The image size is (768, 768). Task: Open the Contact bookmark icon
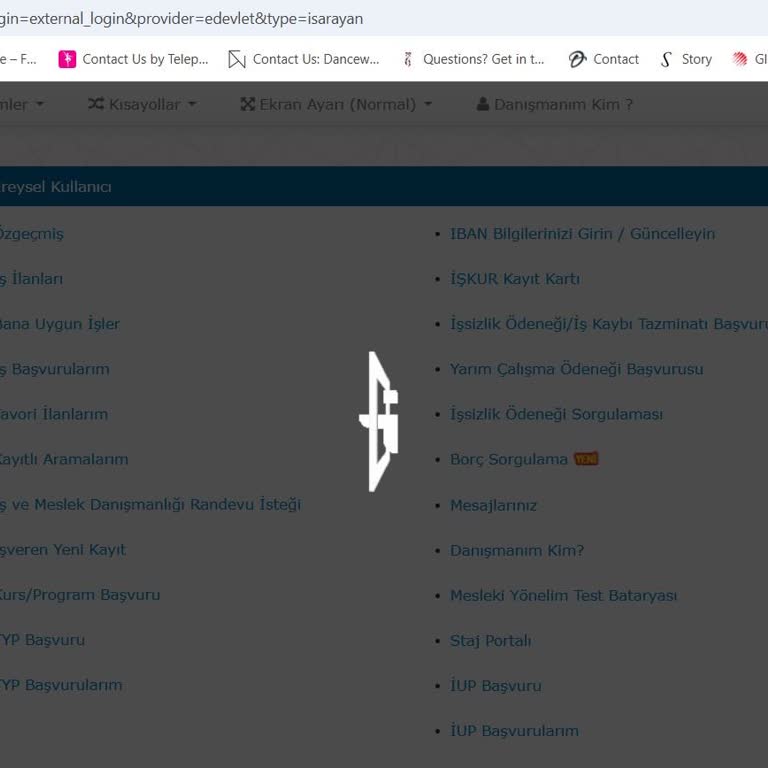click(x=577, y=59)
